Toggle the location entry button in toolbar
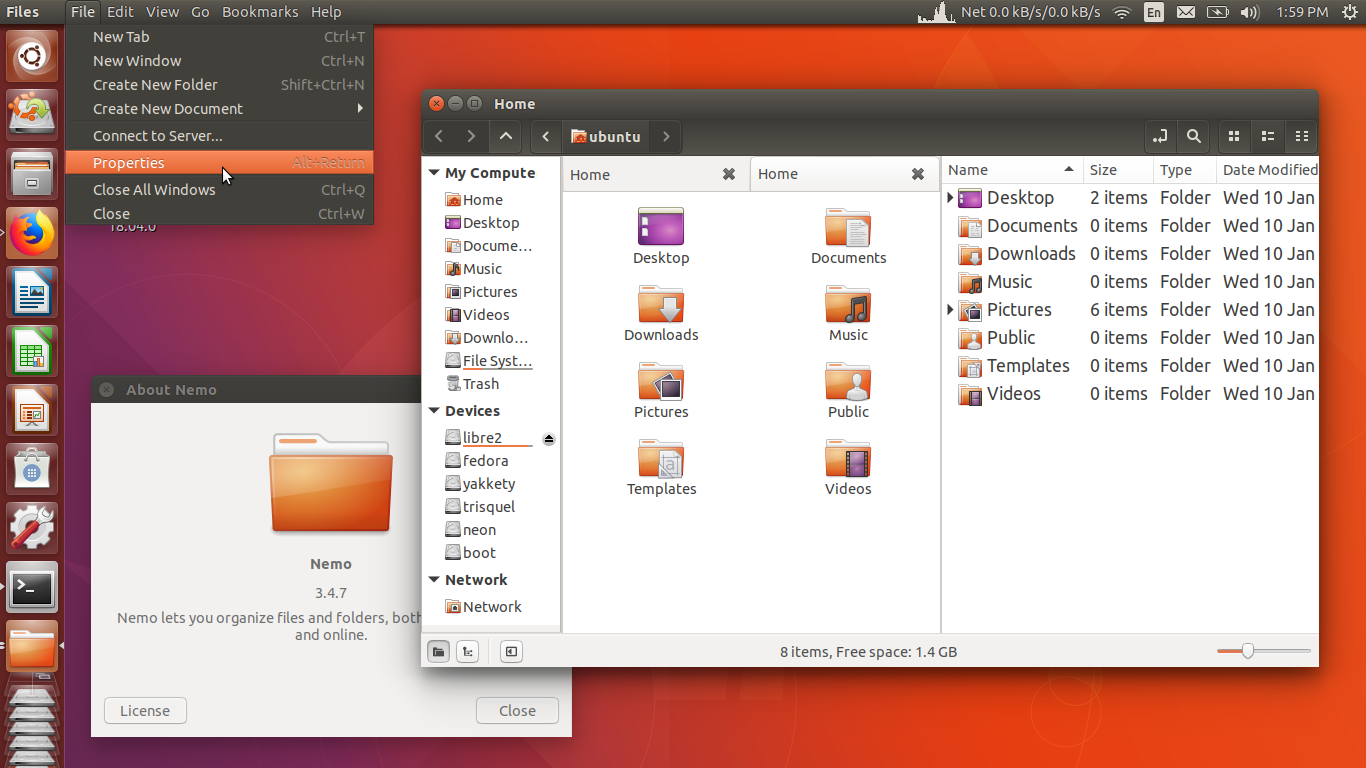 pyautogui.click(x=1161, y=136)
